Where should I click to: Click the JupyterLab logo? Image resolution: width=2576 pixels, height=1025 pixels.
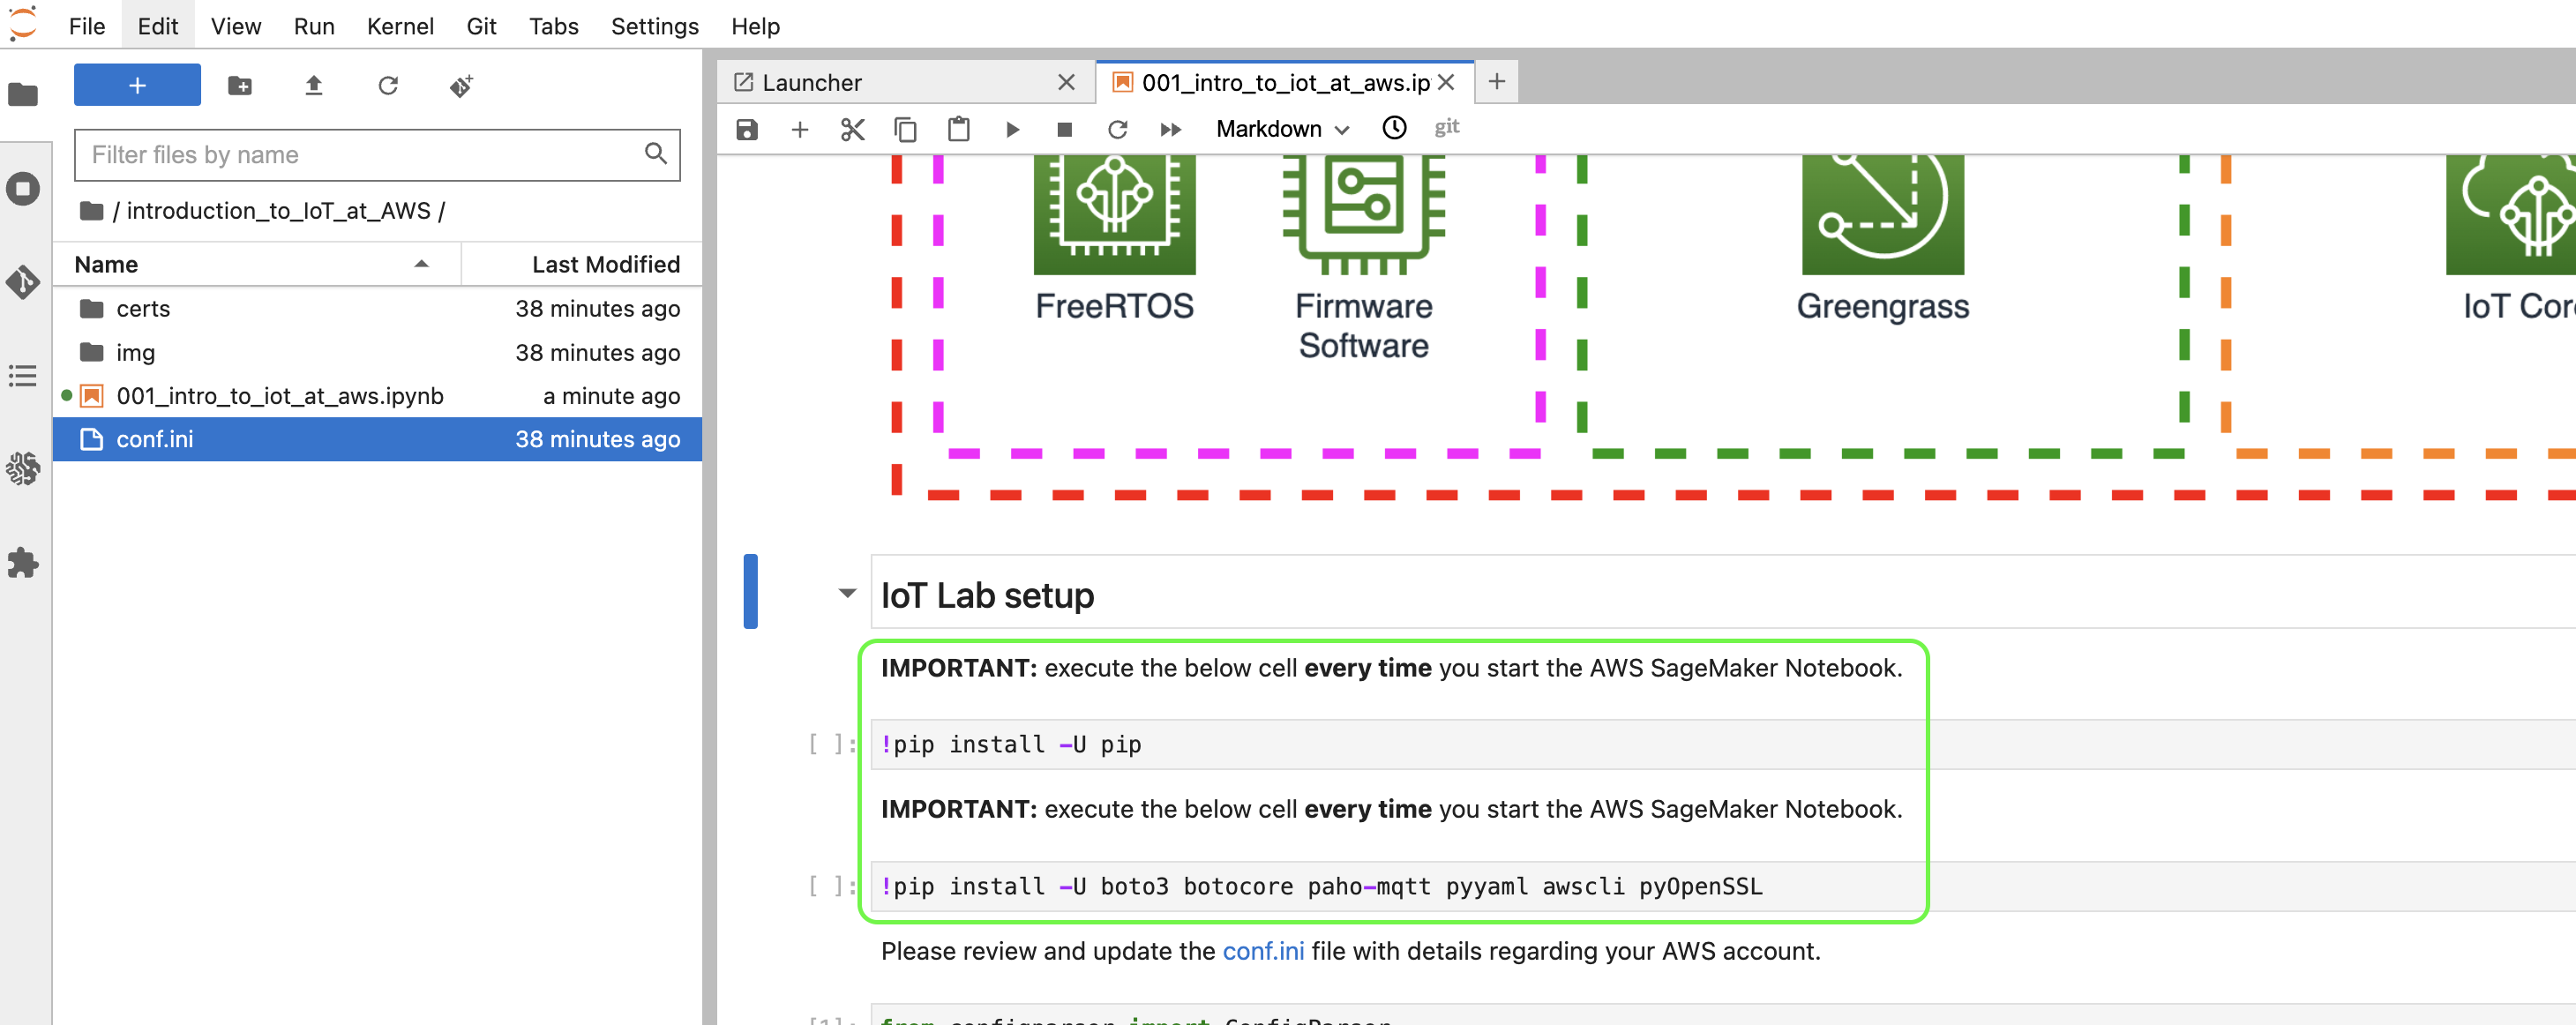pyautogui.click(x=23, y=23)
